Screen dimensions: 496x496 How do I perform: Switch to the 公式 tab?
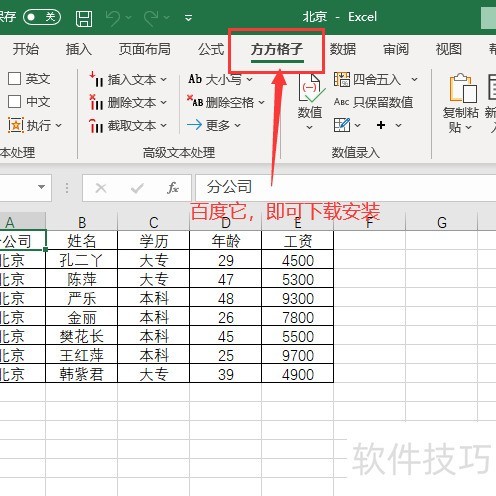(211, 49)
